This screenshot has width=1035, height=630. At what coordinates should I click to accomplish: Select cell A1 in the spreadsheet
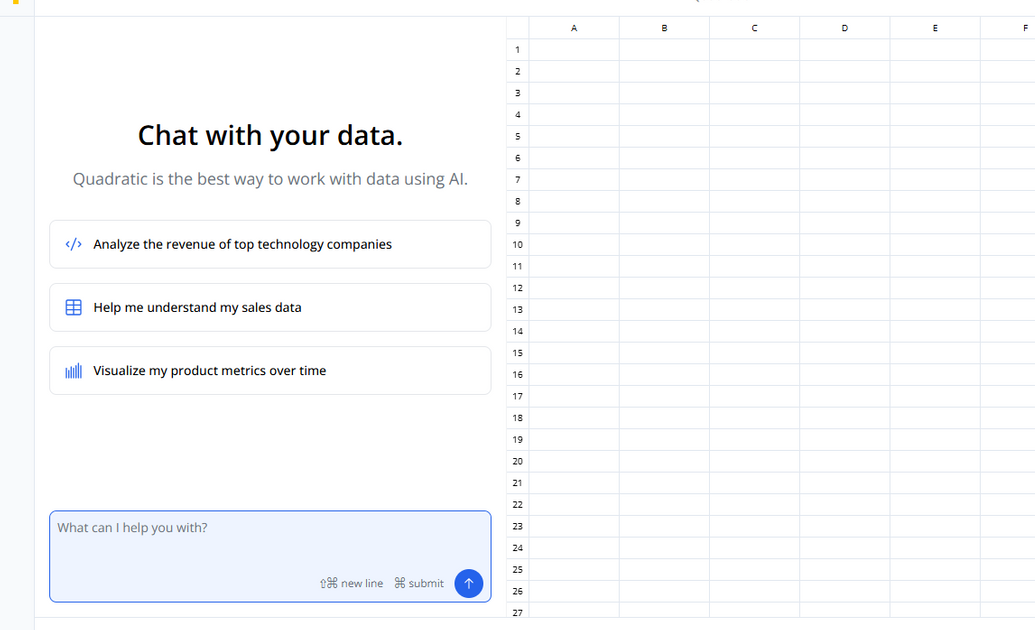pyautogui.click(x=573, y=49)
